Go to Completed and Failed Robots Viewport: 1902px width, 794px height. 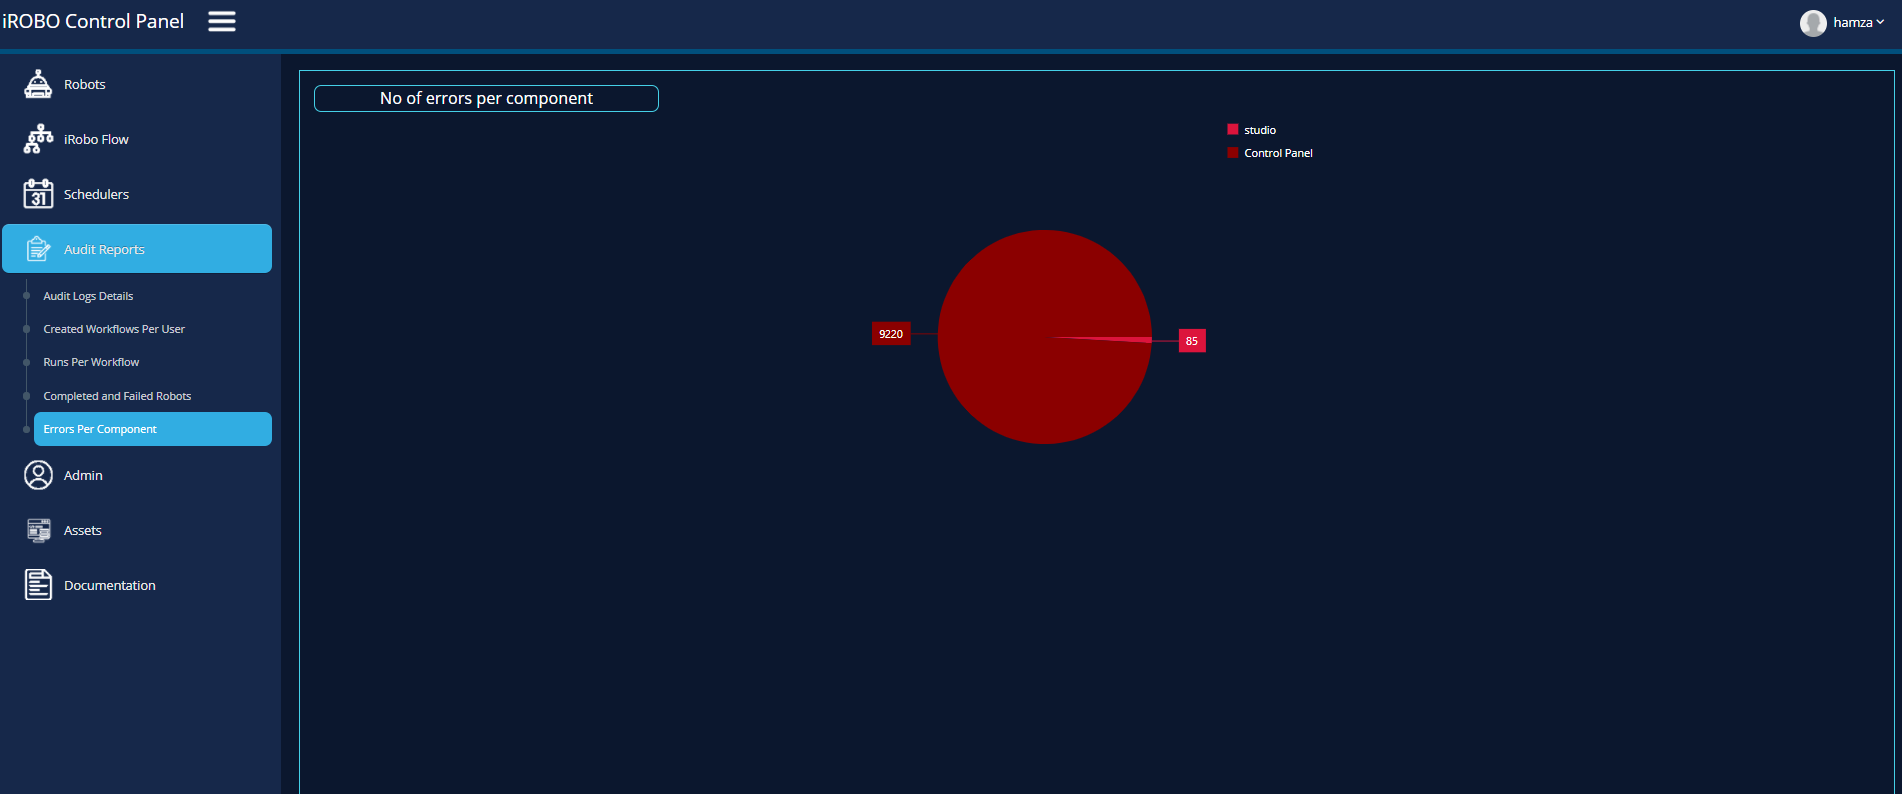pyautogui.click(x=117, y=396)
